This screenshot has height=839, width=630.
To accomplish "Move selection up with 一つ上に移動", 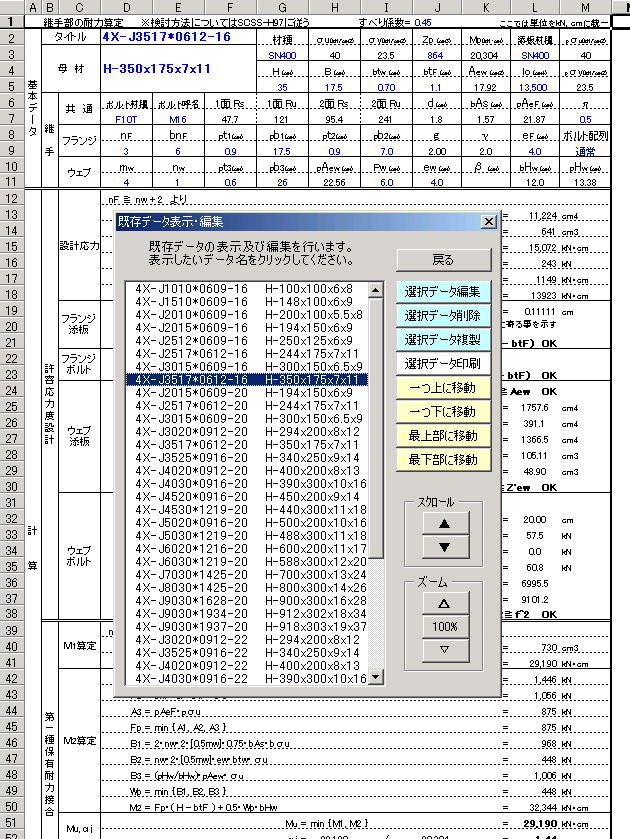I will click(443, 387).
